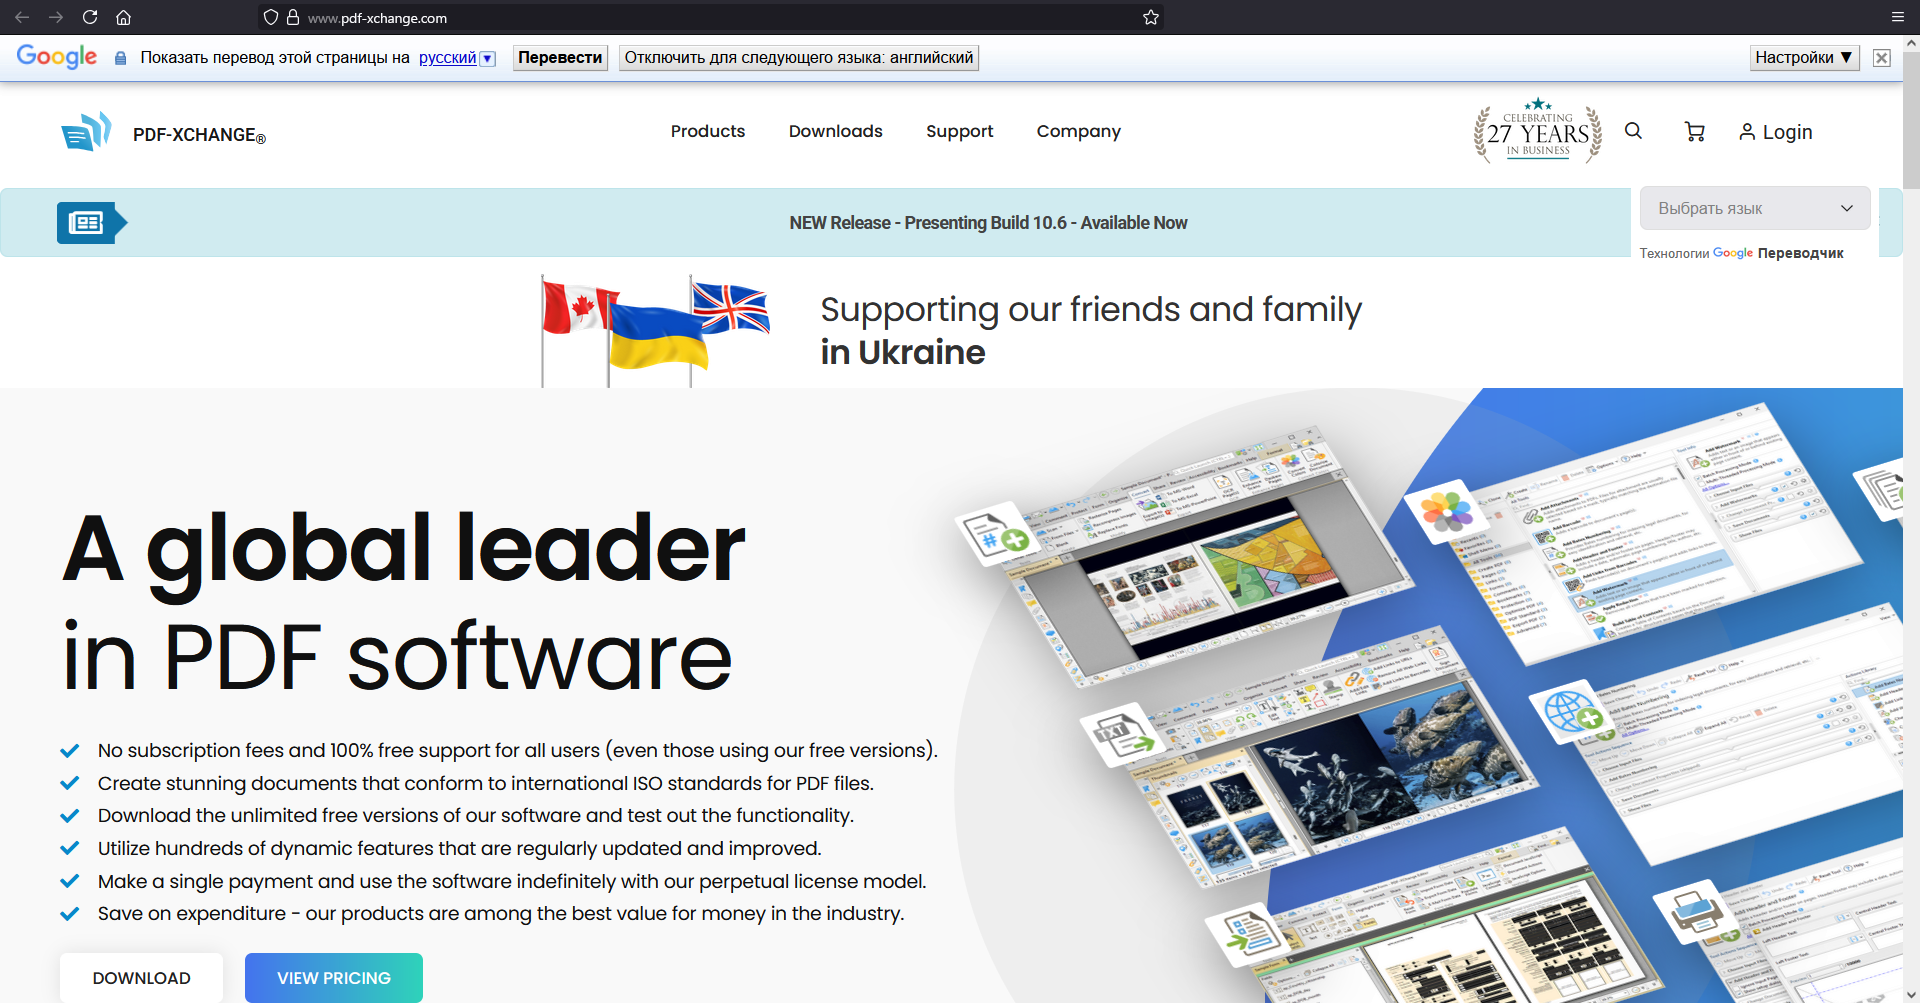Open the Downloads menu
The height and width of the screenshot is (1003, 1920).
(x=836, y=131)
